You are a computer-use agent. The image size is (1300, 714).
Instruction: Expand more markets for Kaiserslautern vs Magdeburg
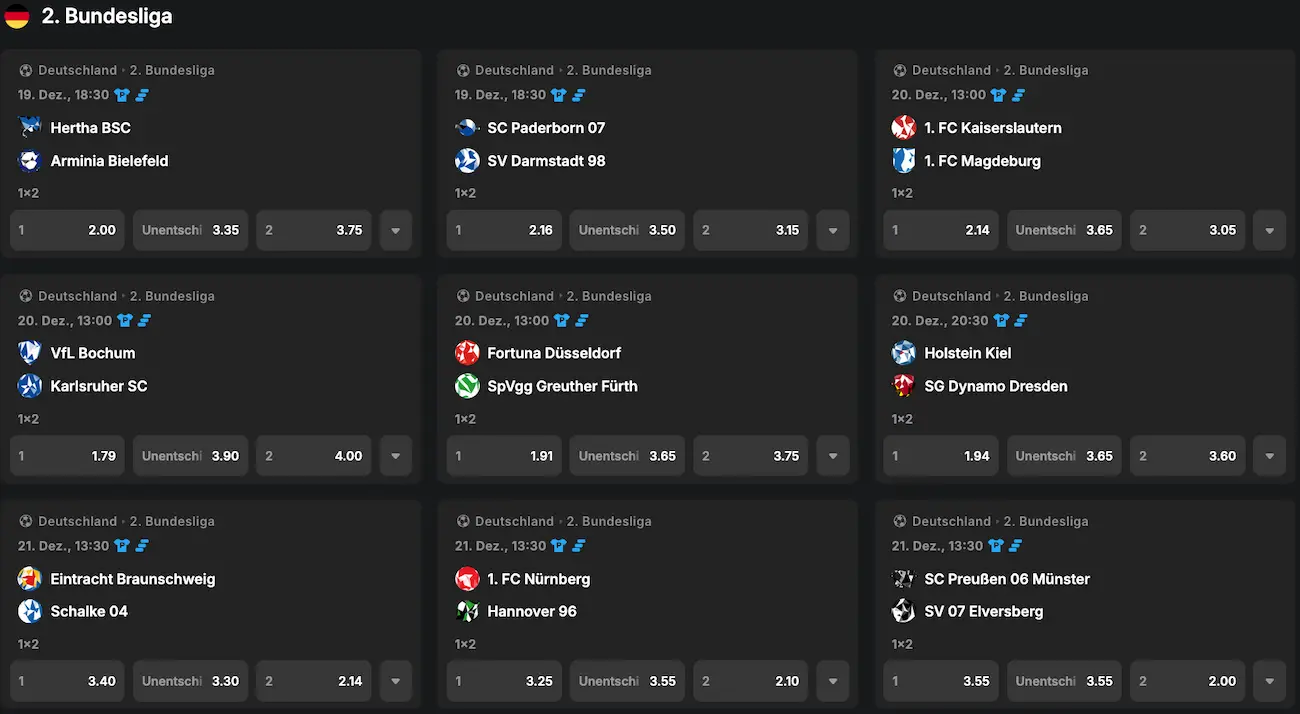[x=1269, y=230]
